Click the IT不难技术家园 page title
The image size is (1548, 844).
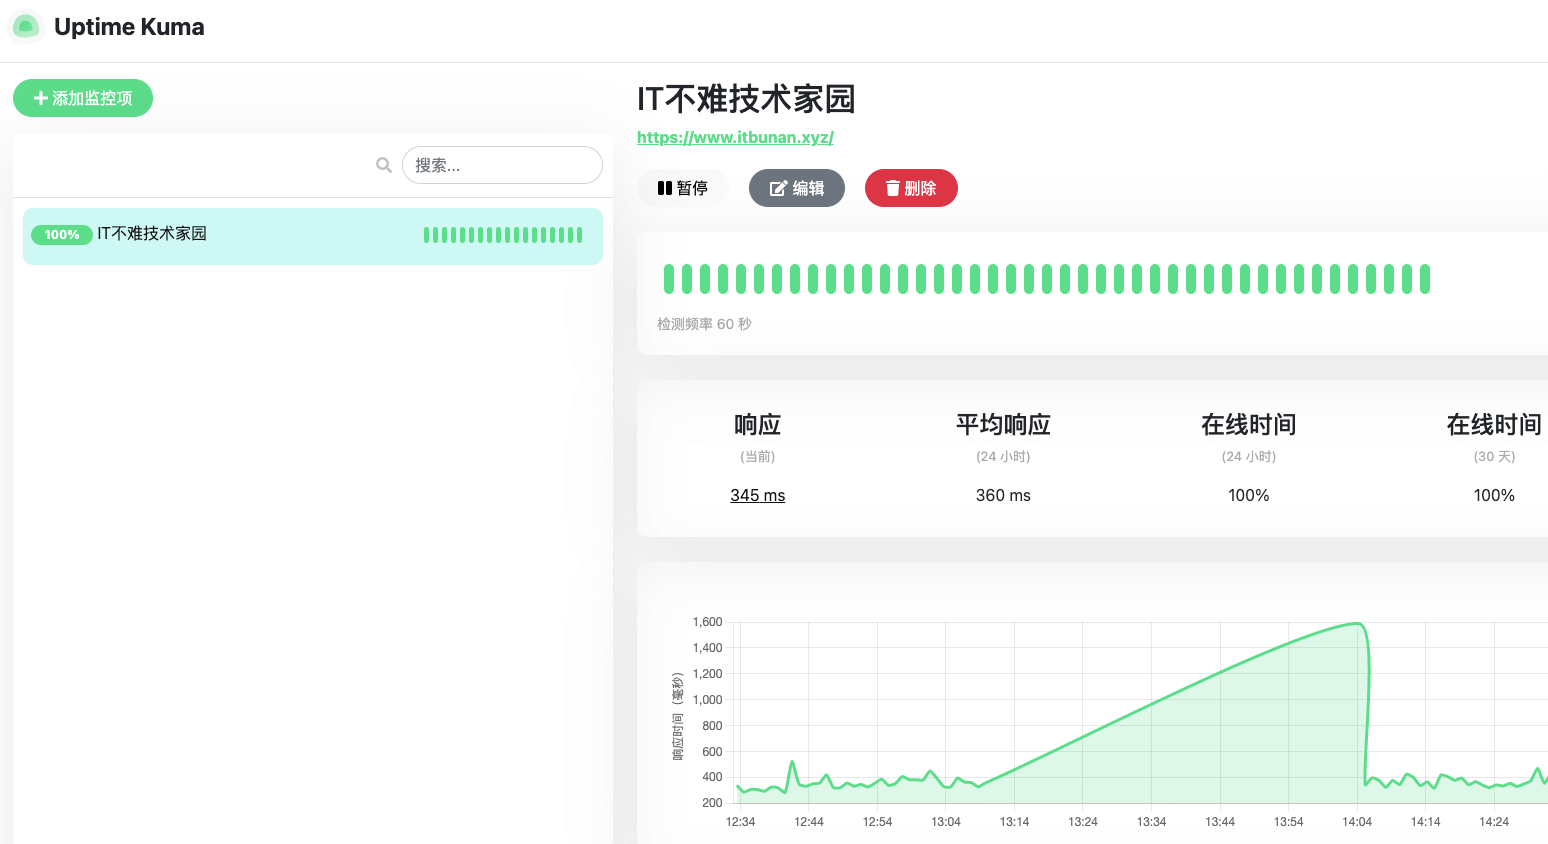coord(746,99)
